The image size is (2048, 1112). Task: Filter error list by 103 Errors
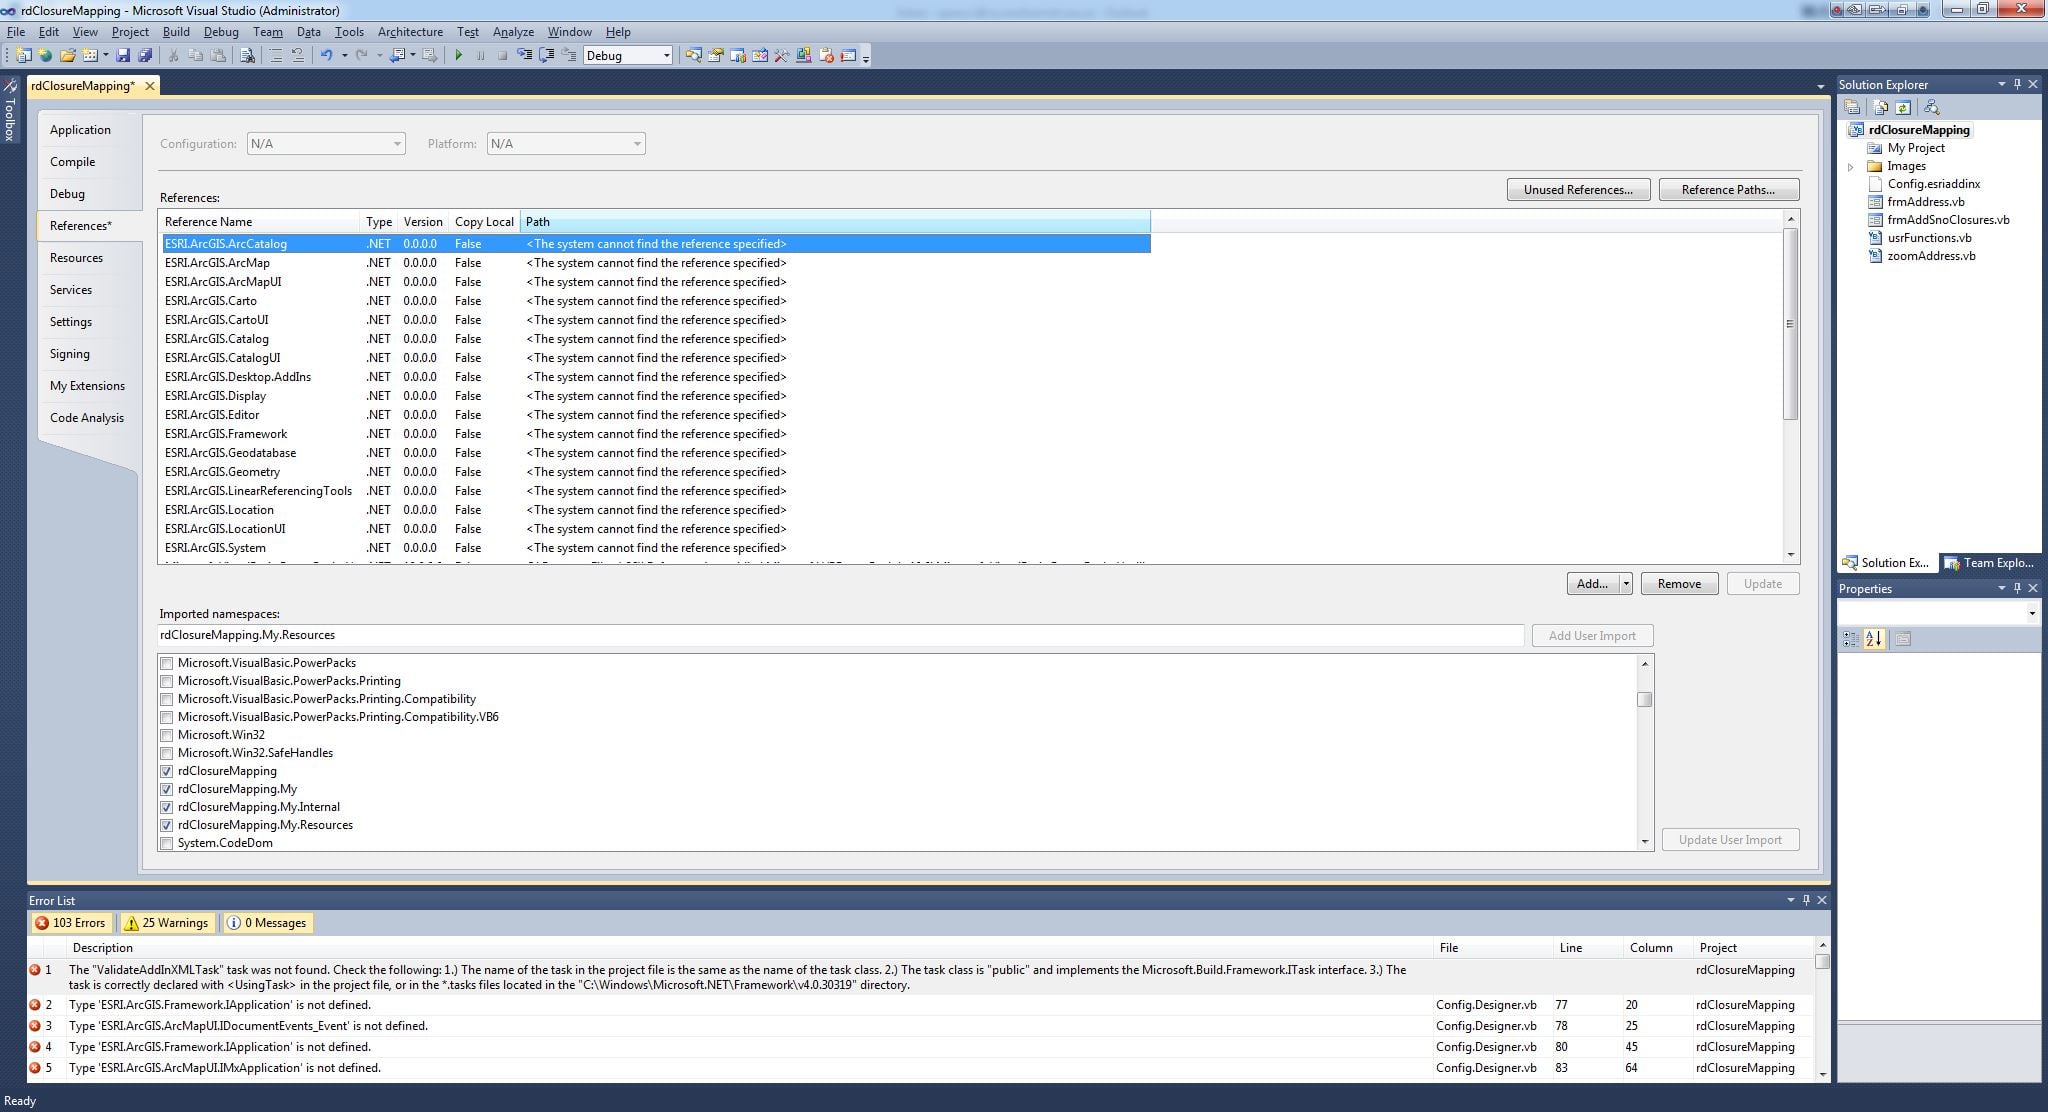pos(71,923)
